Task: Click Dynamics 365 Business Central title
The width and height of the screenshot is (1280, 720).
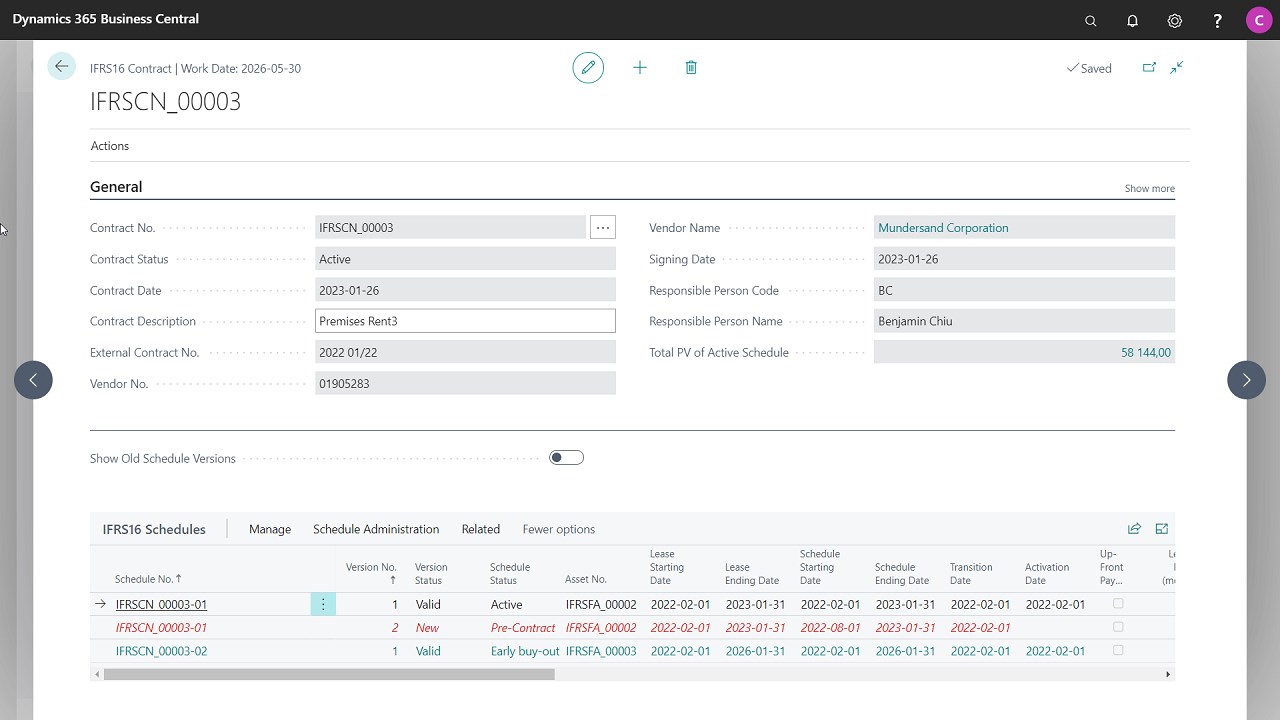Action: coord(106,19)
